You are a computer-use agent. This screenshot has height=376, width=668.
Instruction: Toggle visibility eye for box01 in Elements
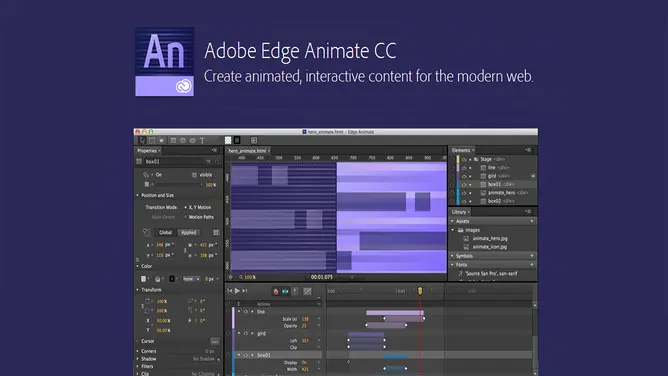[464, 184]
